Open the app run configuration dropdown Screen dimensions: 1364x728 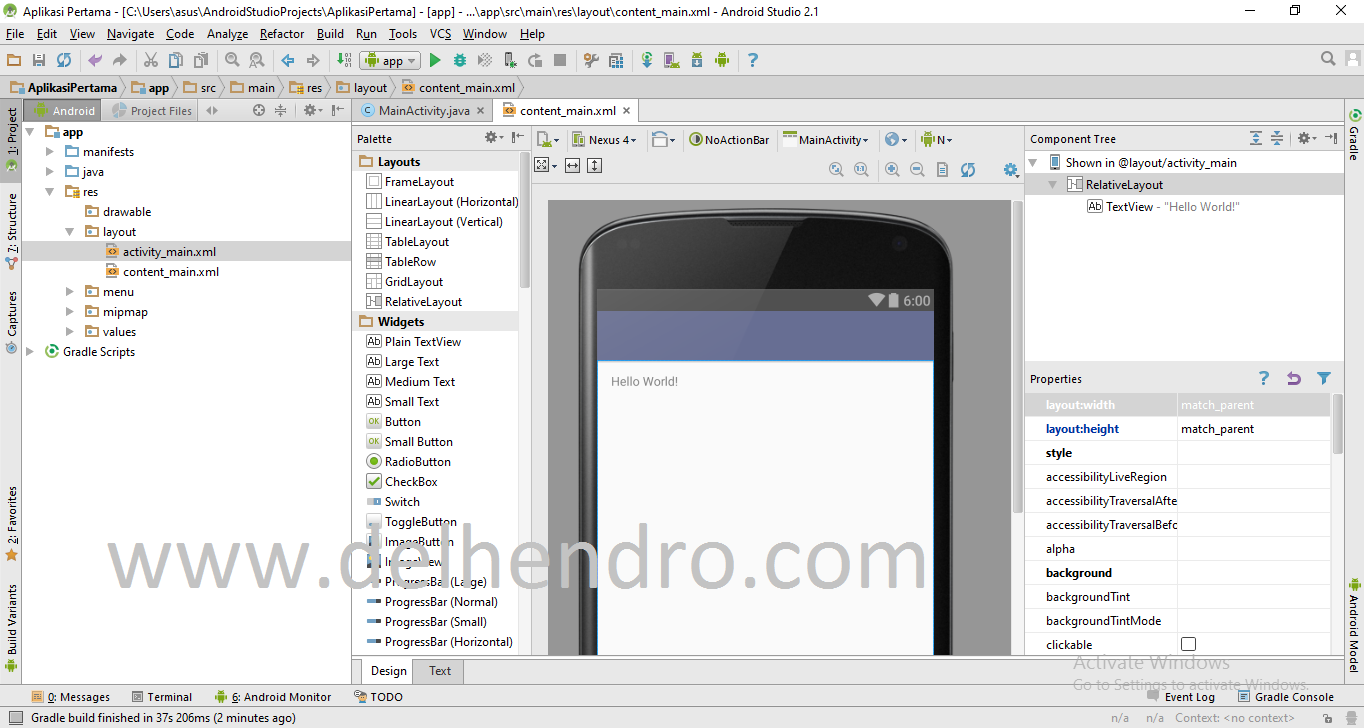tap(390, 61)
